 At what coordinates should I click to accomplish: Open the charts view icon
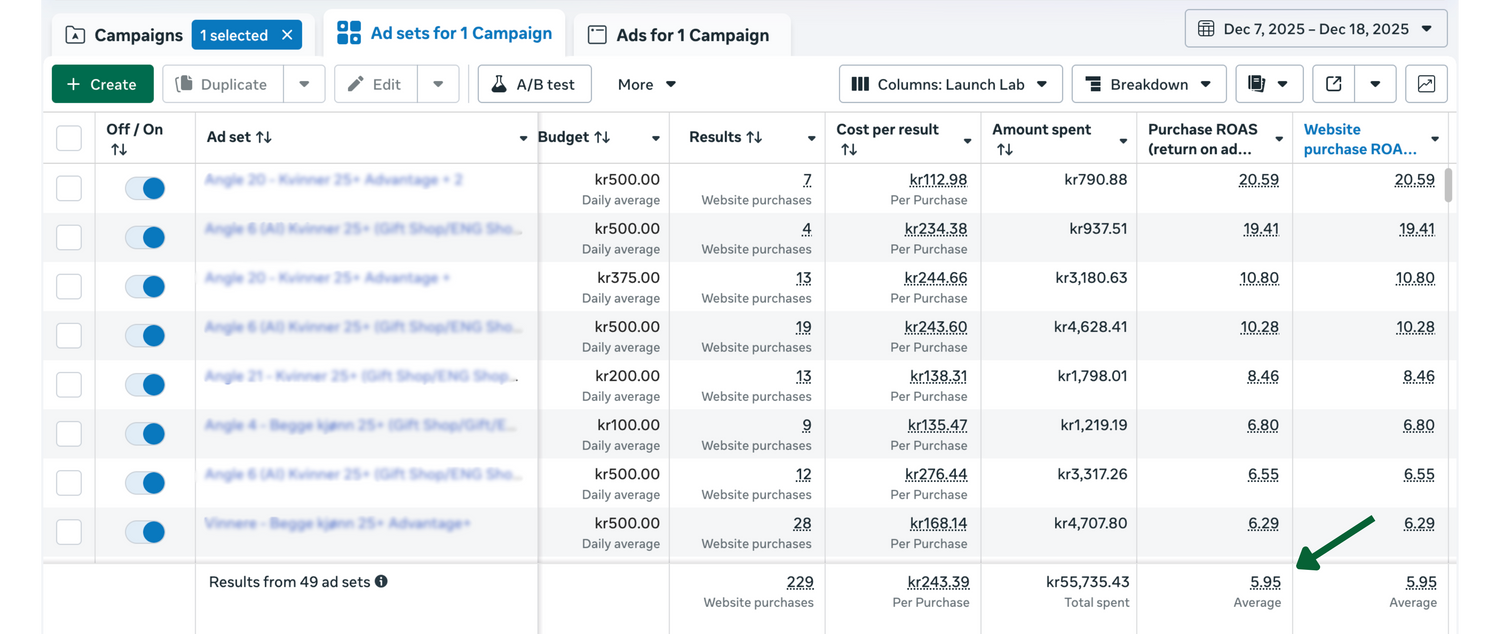pos(1426,84)
